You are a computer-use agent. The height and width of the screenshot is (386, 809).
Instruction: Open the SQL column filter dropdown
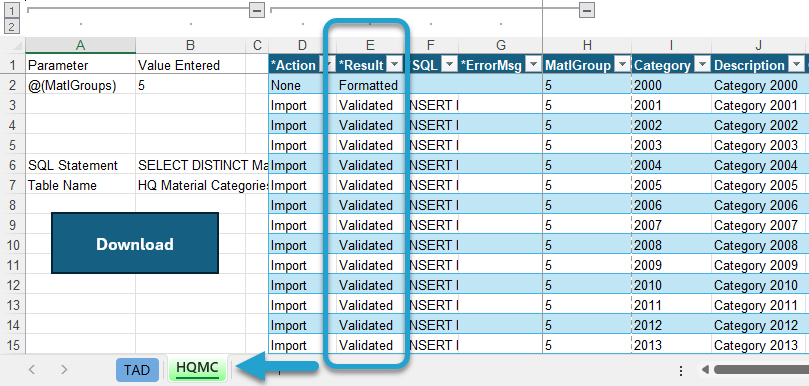tap(449, 65)
